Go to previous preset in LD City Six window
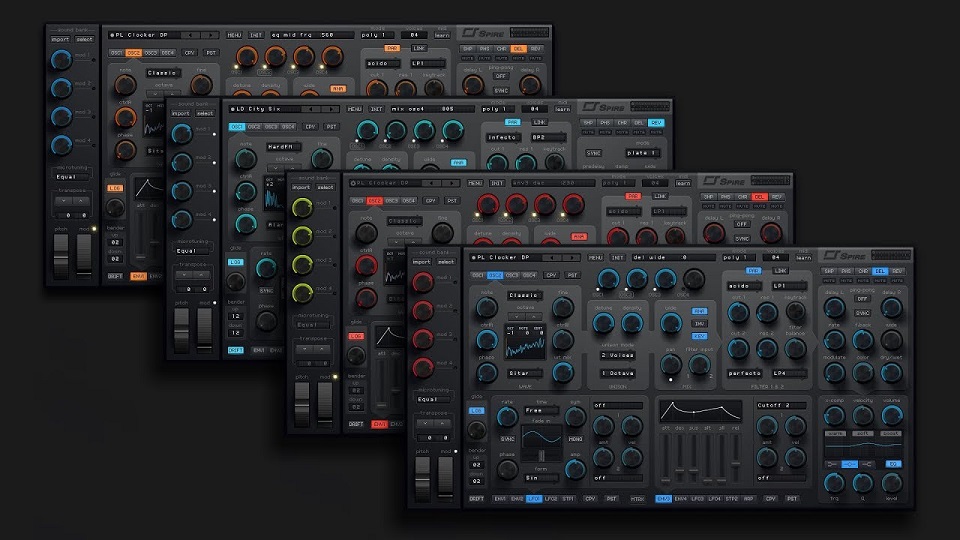The height and width of the screenshot is (540, 960). tap(310, 109)
